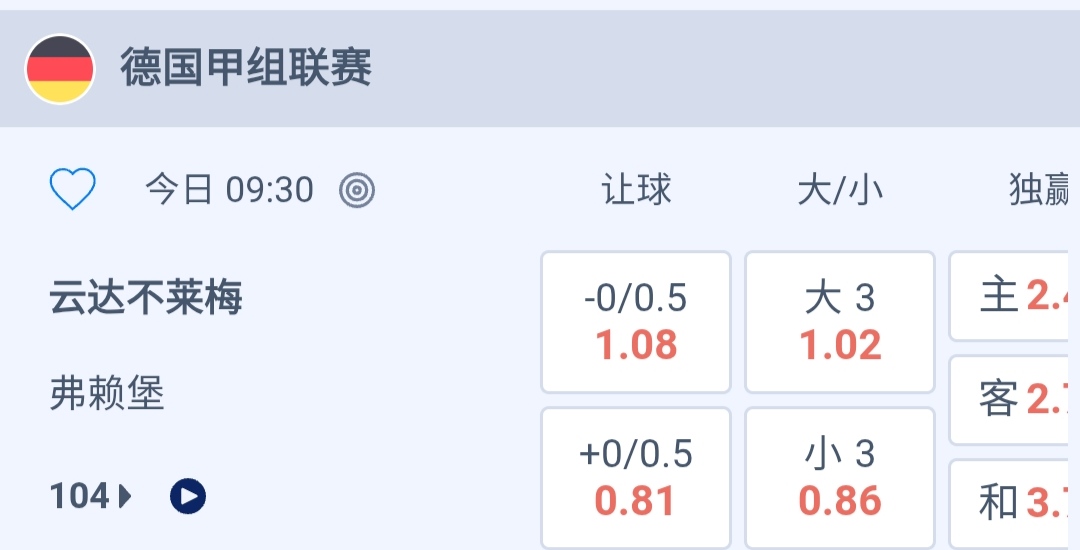Image resolution: width=1080 pixels, height=550 pixels.
Task: Expand the 104 more markets arrow
Action: pyautogui.click(x=126, y=496)
